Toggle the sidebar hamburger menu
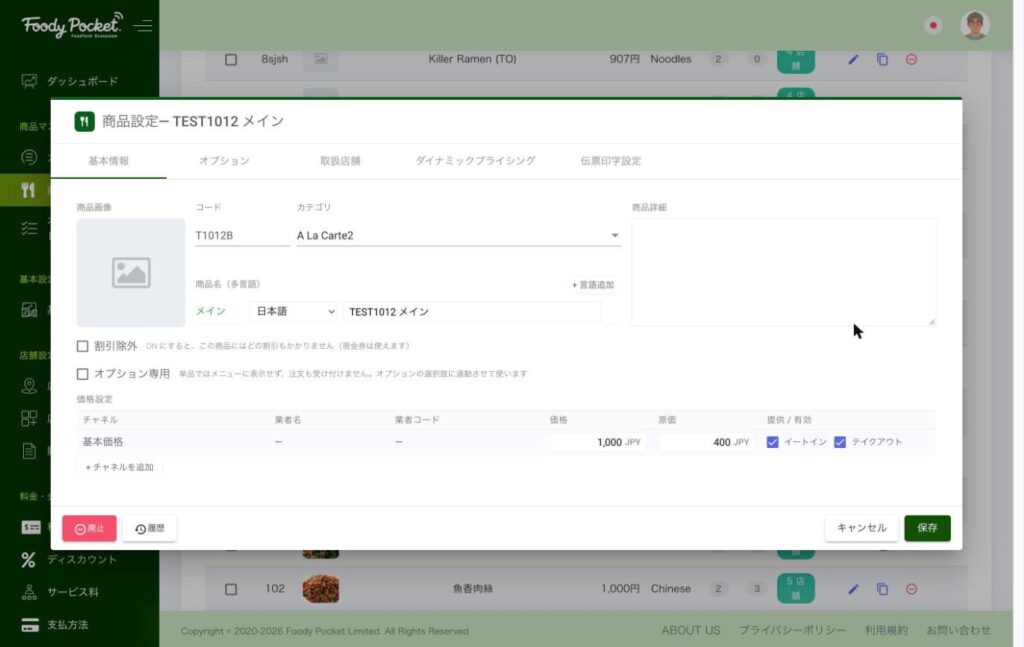Screen dimensions: 1024x647 [143, 25]
